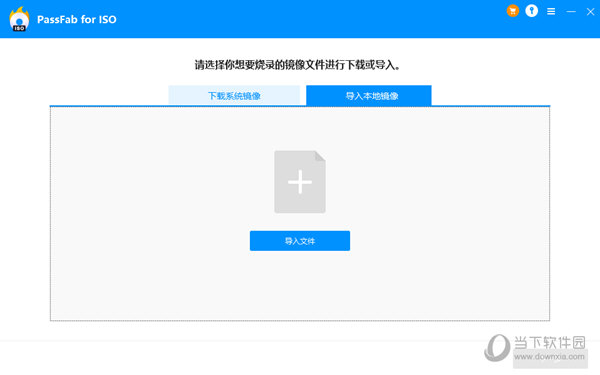Image resolution: width=600 pixels, height=375 pixels.
Task: Minimize the PassFab window
Action: pos(571,11)
